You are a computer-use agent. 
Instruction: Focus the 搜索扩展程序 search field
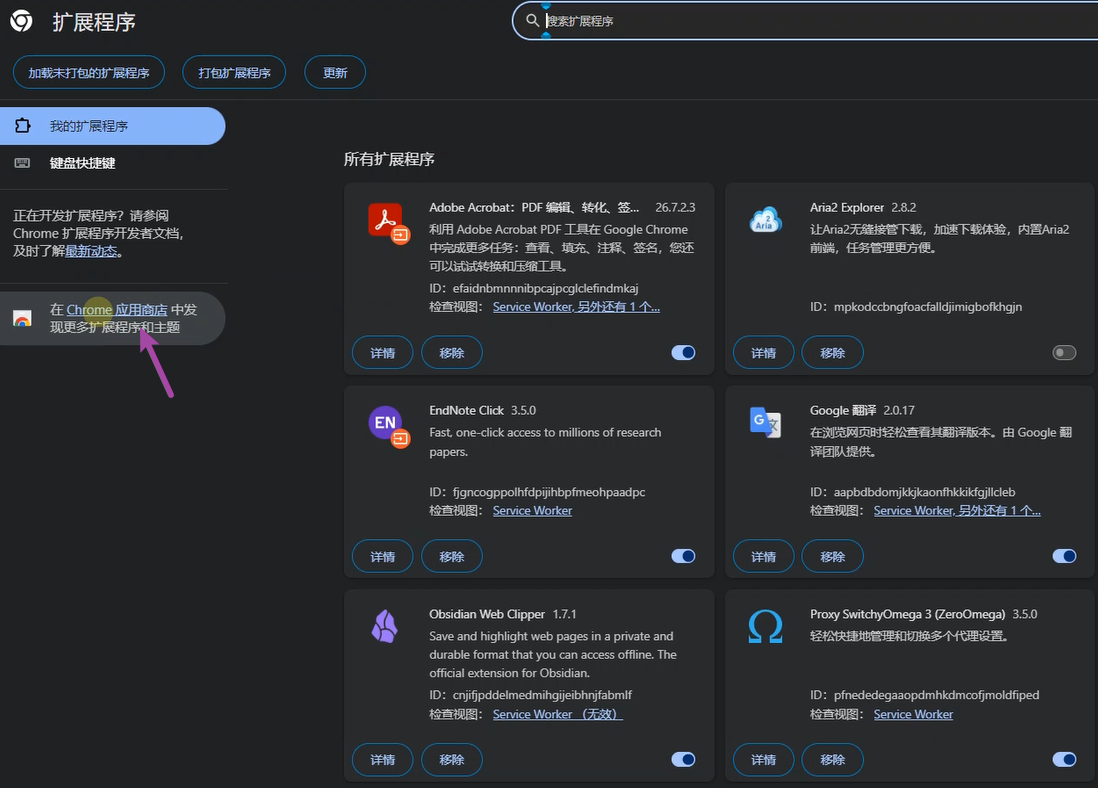[x=805, y=20]
